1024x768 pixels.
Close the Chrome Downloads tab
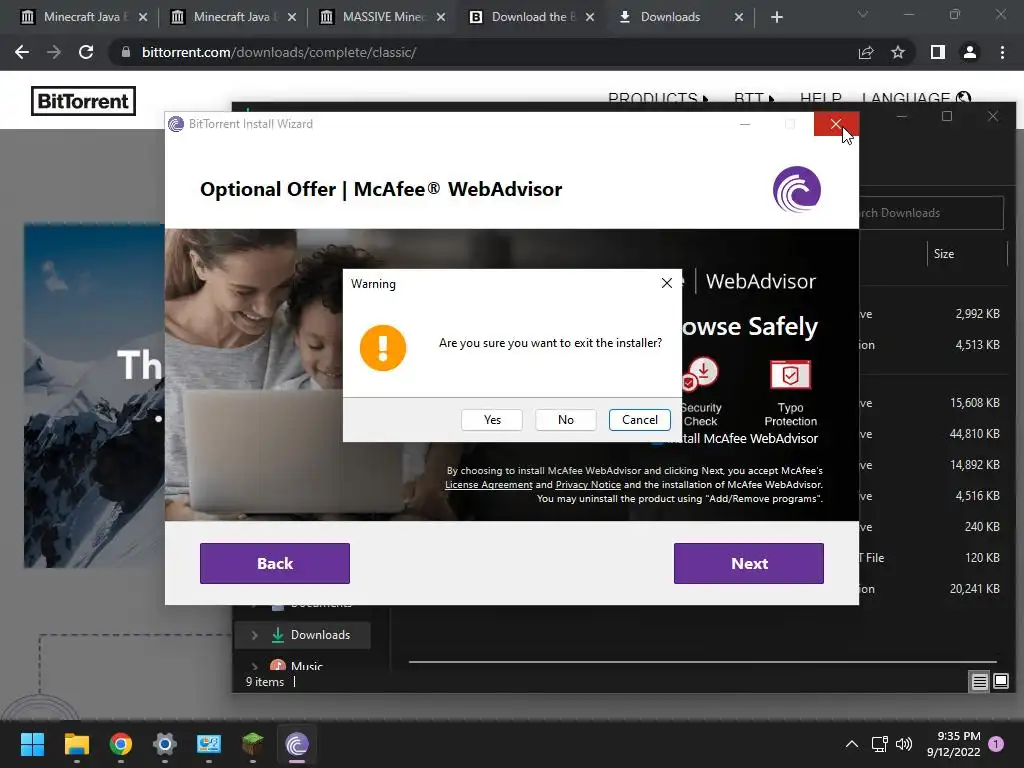coord(739,17)
